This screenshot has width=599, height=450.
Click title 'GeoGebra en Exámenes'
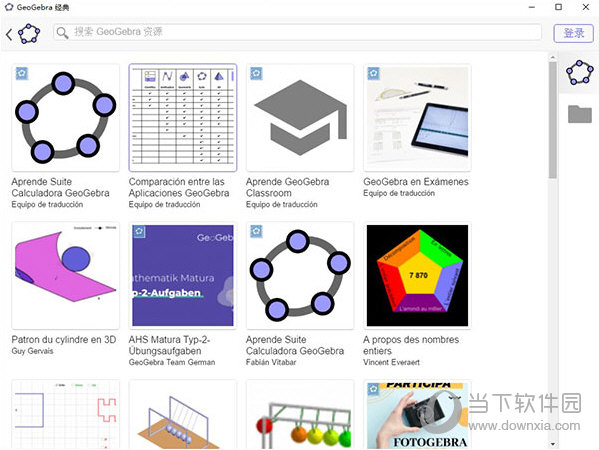pos(416,181)
